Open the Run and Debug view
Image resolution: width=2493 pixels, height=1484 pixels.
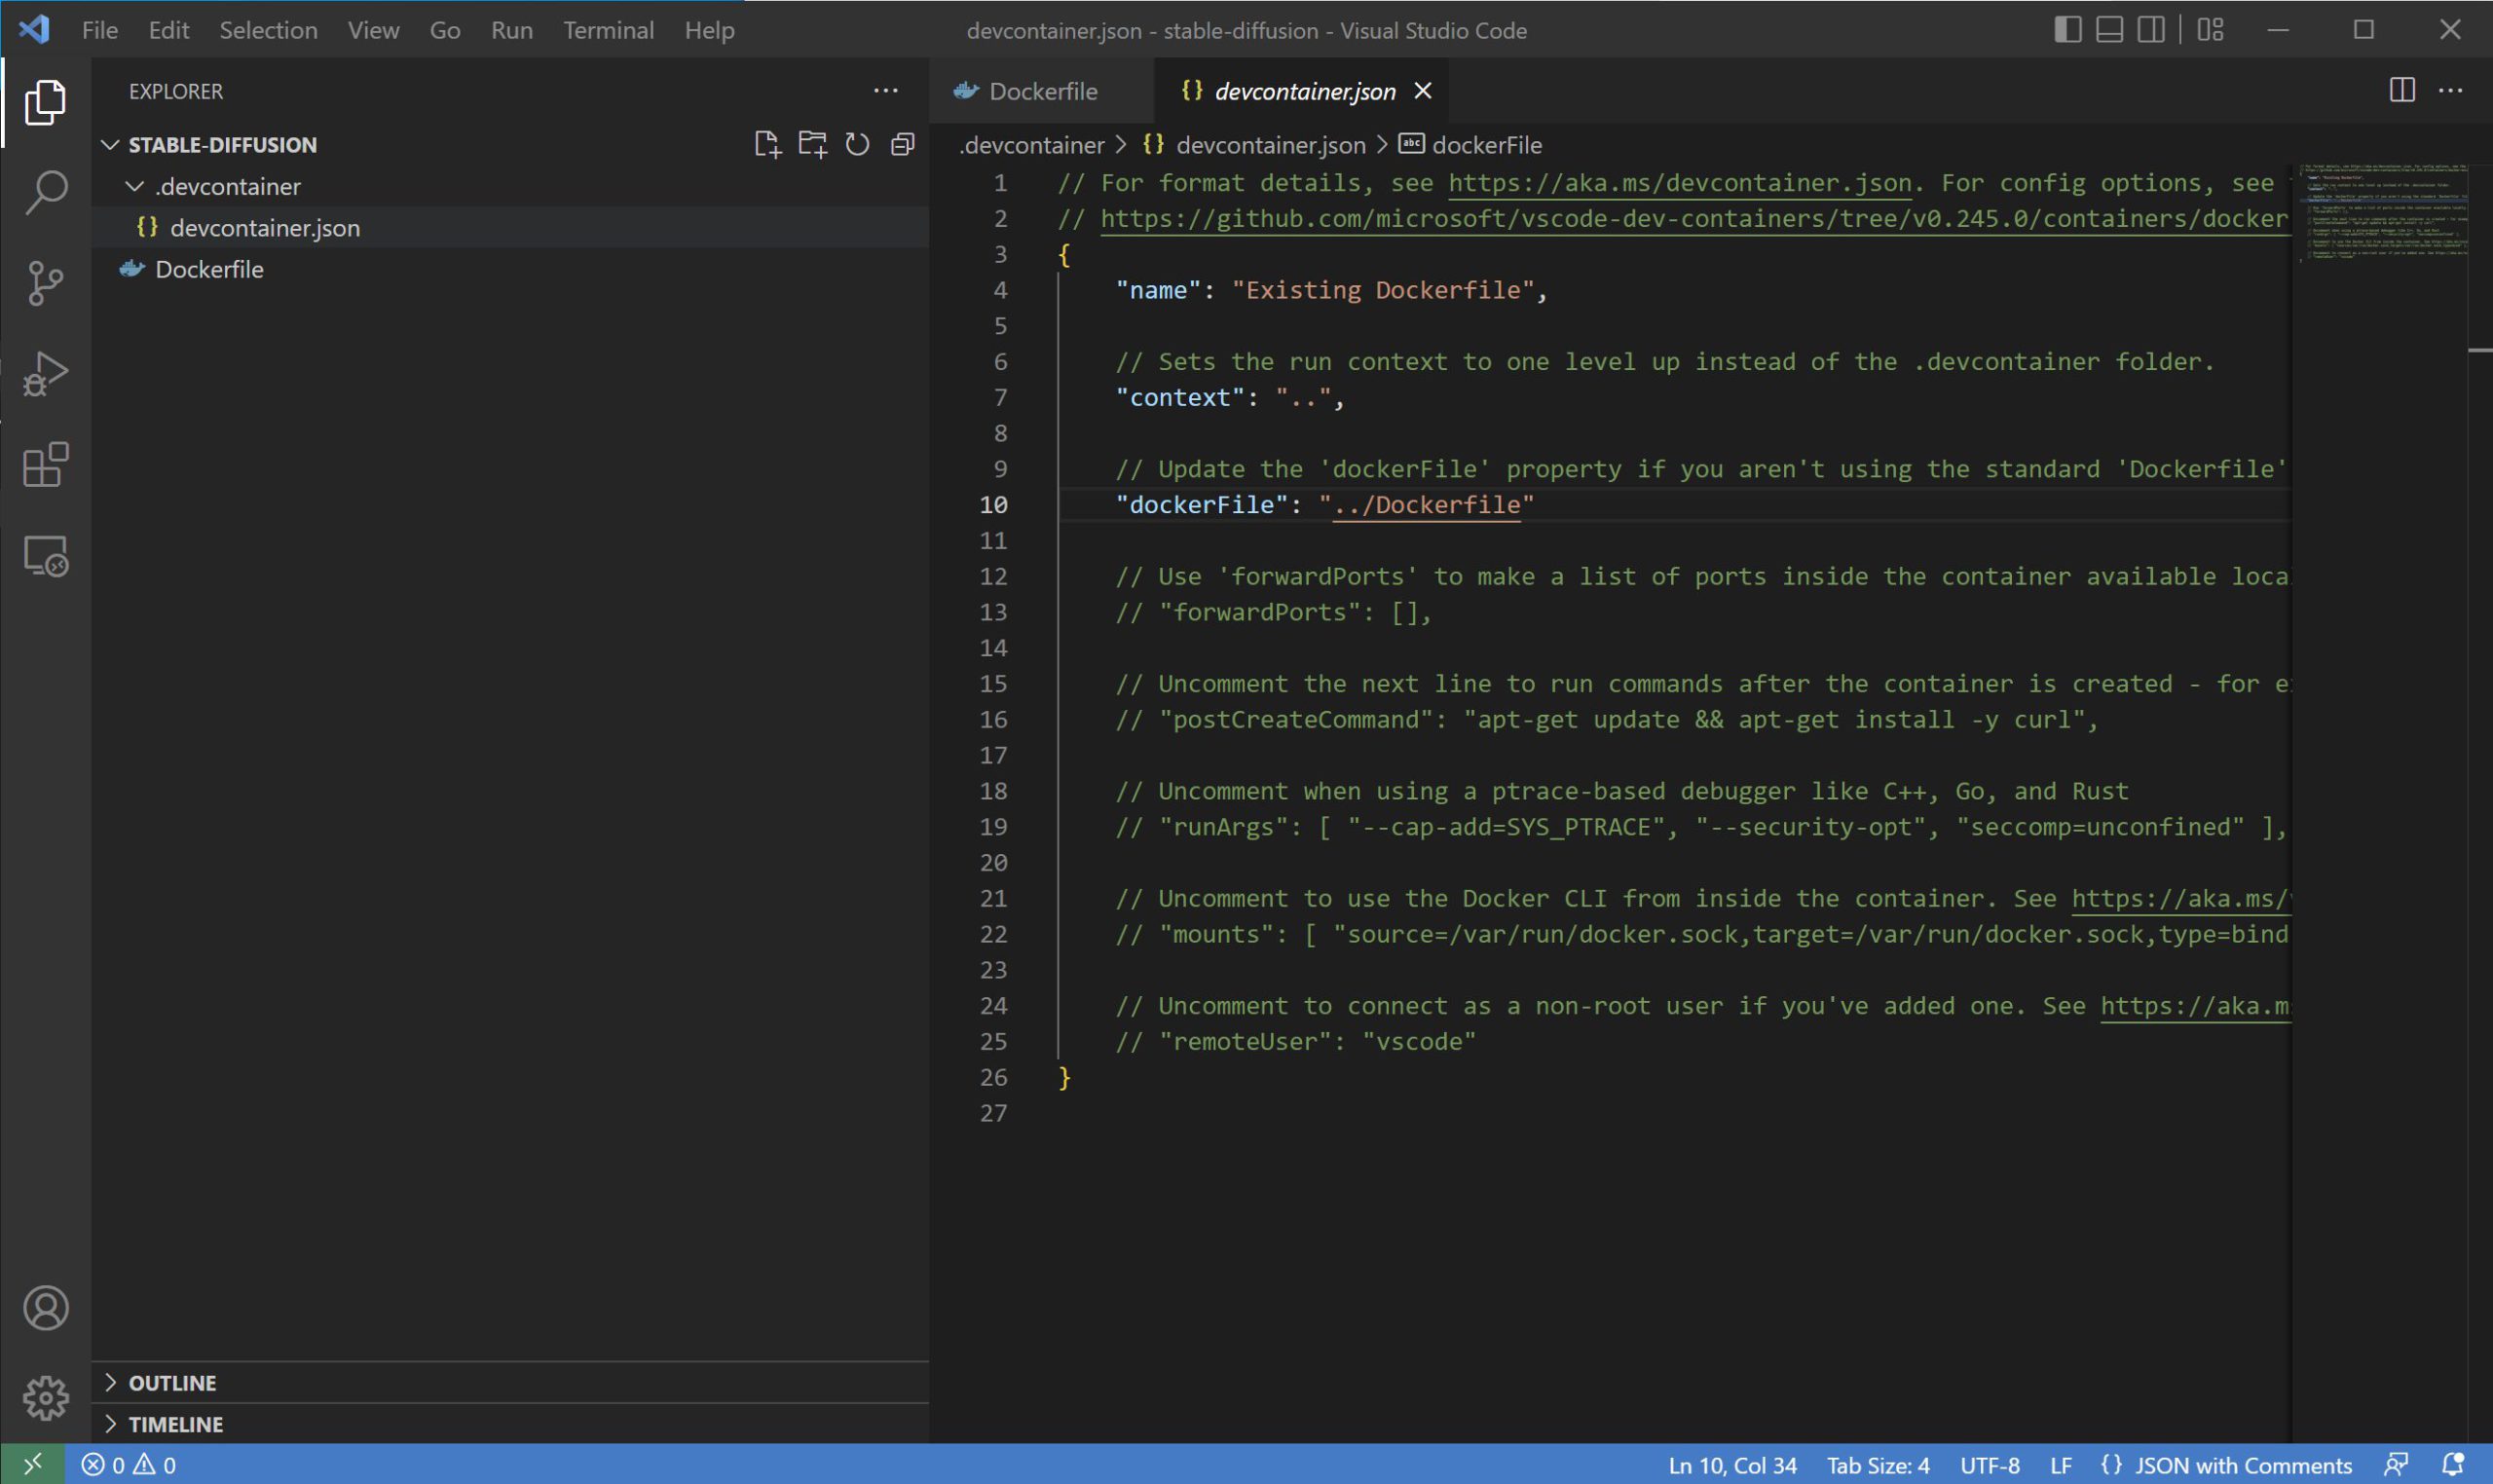[46, 374]
